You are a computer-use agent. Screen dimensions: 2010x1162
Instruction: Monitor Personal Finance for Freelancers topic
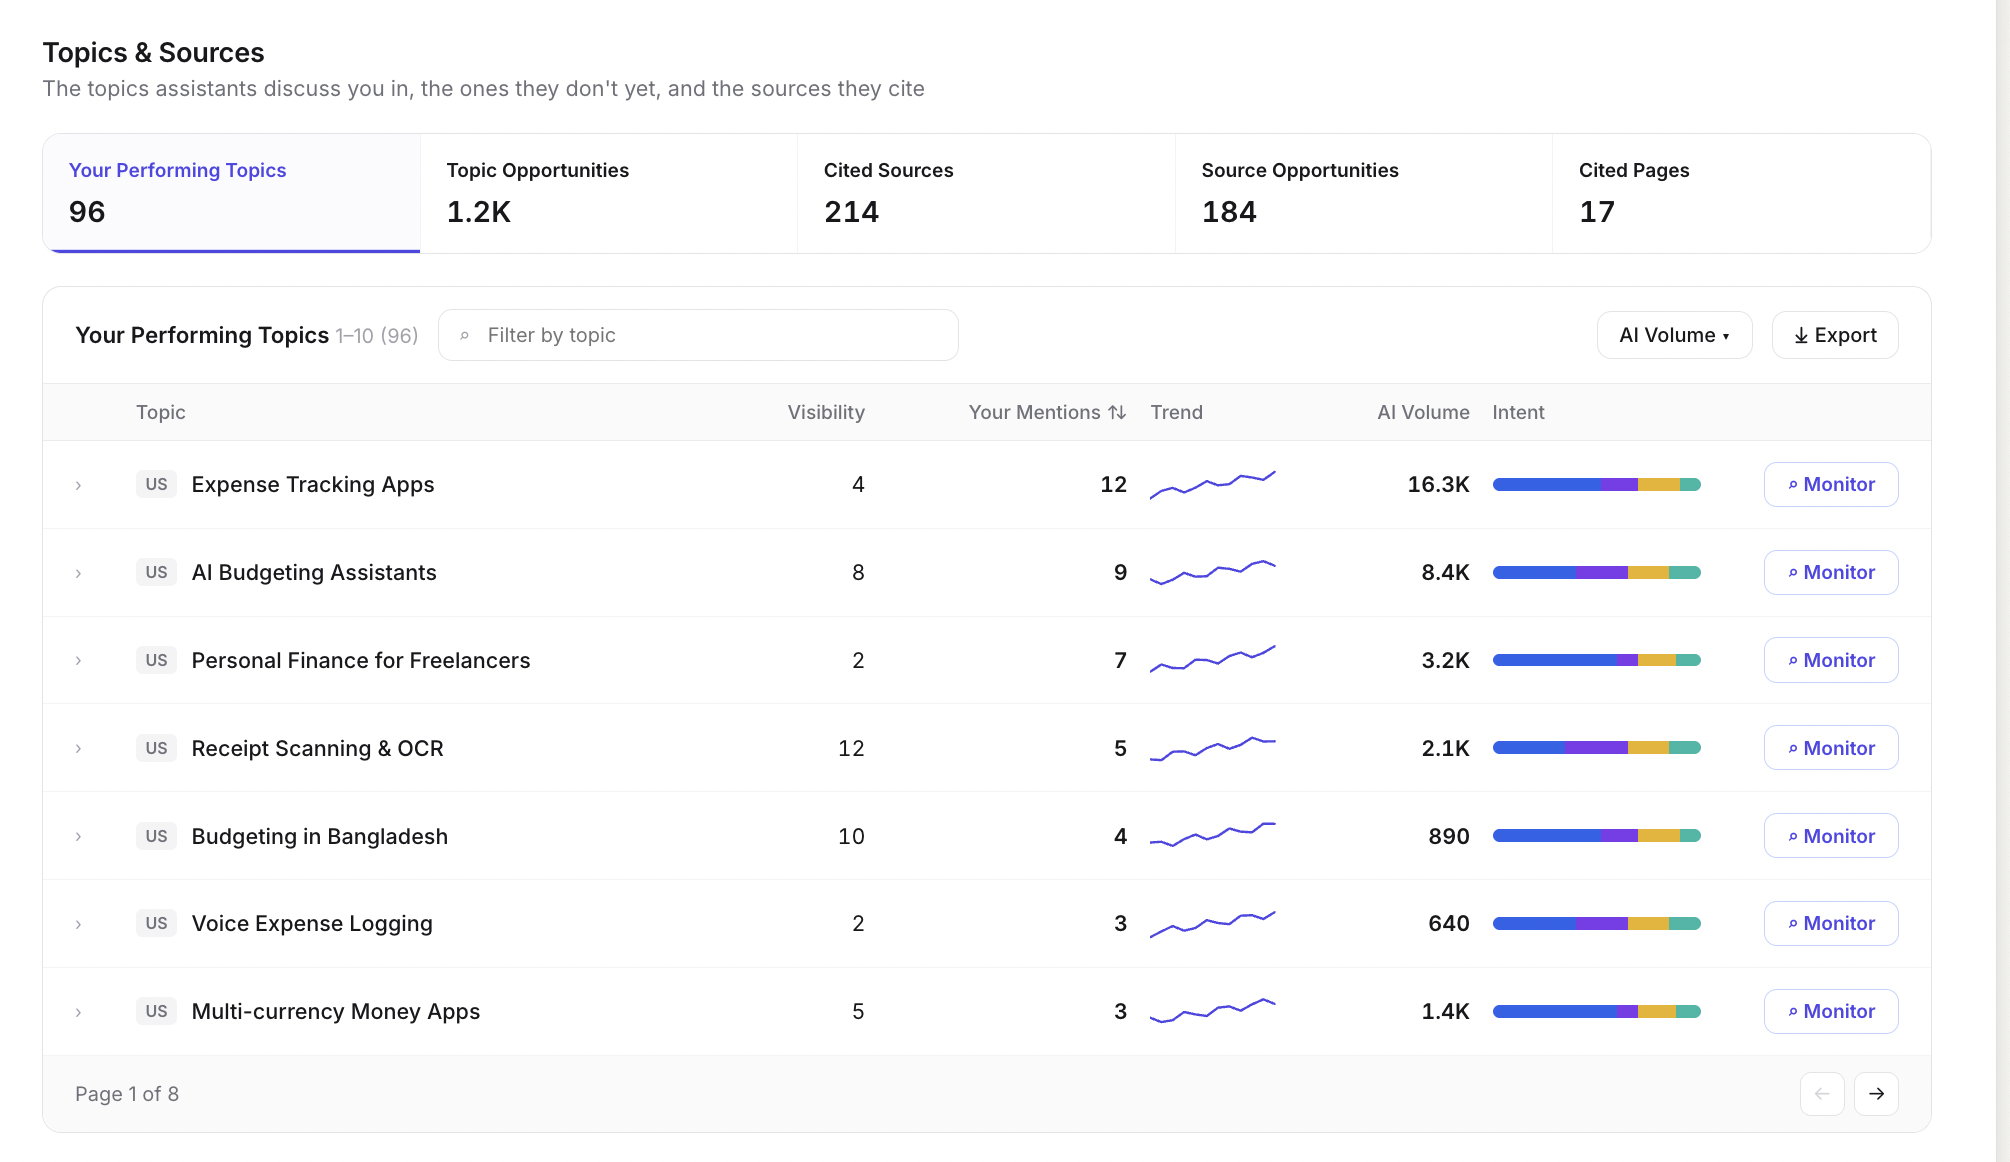[x=1831, y=660]
